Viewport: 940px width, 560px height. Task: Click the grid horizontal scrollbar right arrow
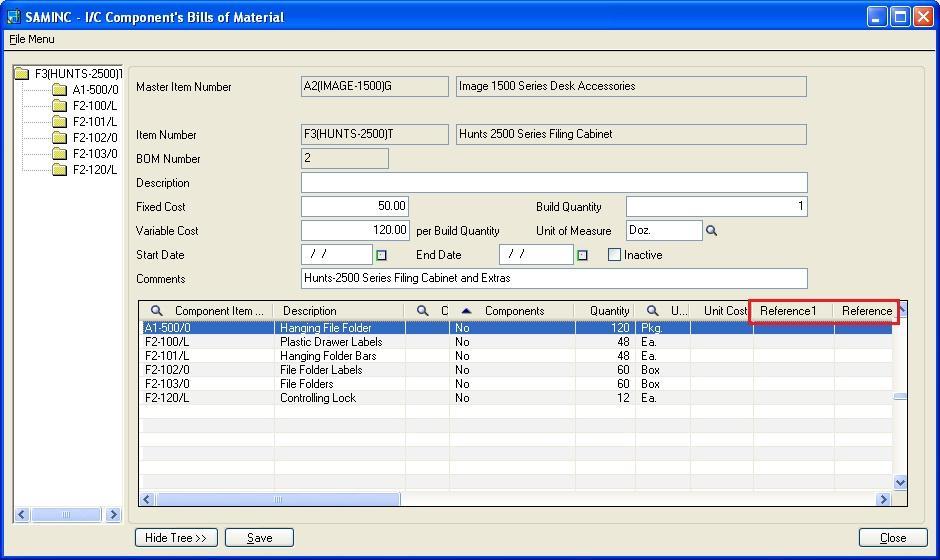coord(882,499)
